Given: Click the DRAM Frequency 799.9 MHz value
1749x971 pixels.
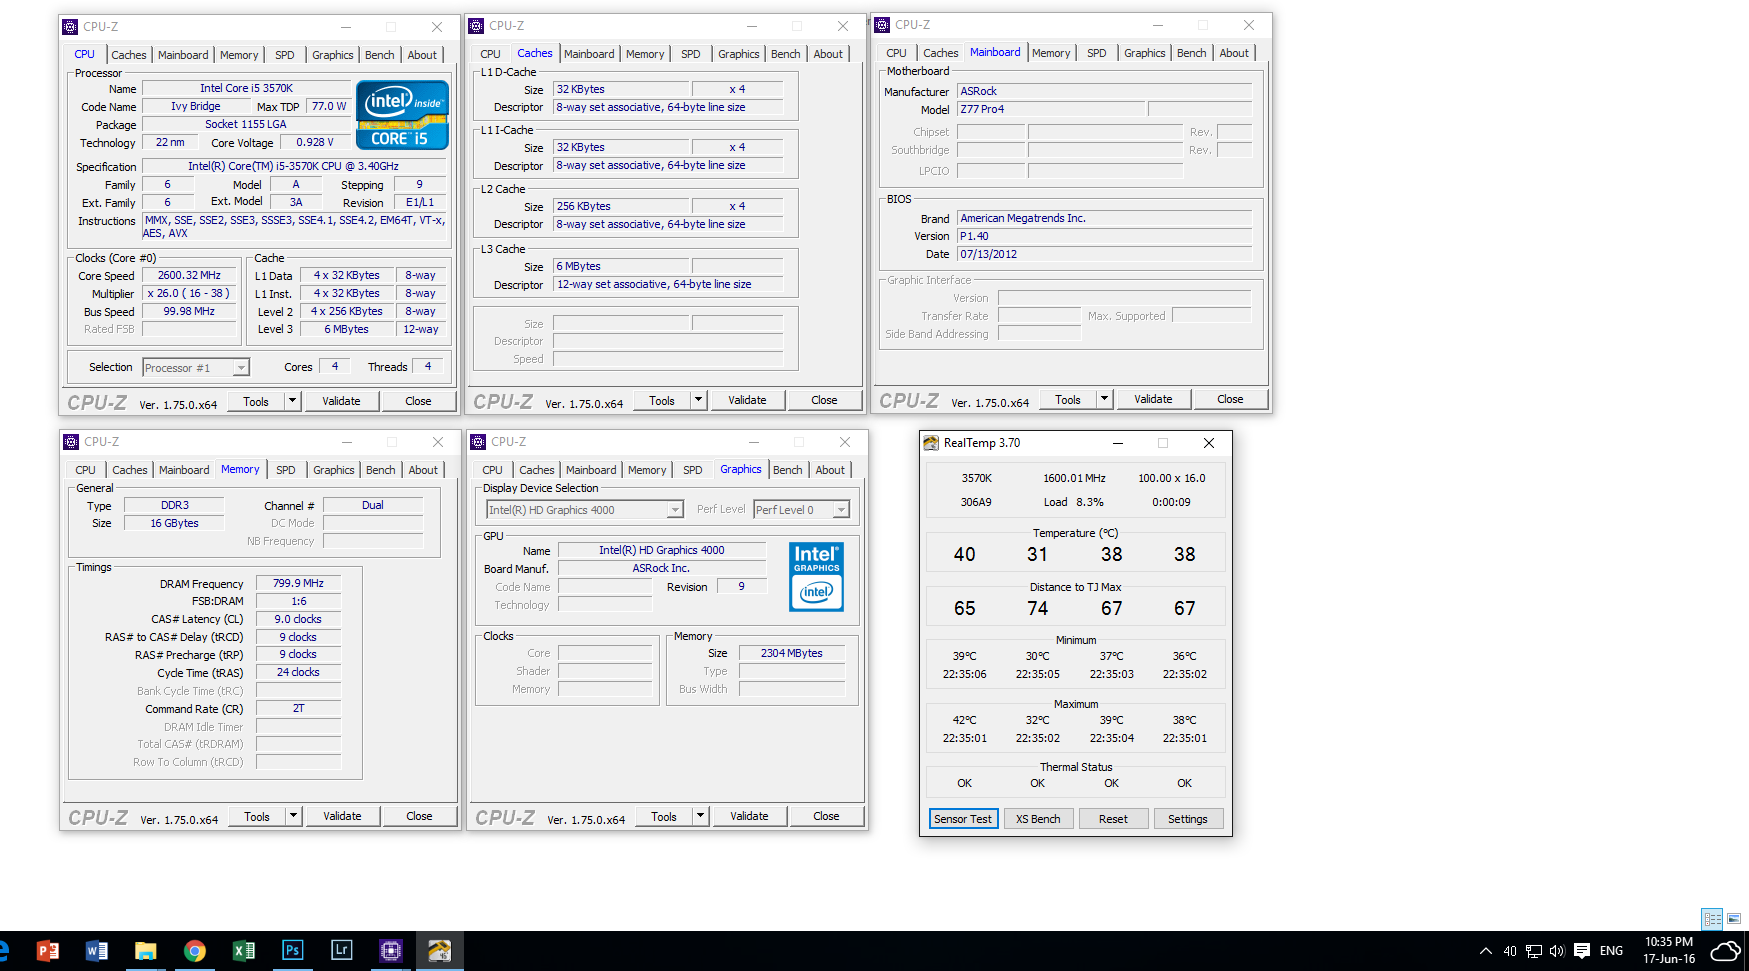Looking at the screenshot, I should (298, 583).
